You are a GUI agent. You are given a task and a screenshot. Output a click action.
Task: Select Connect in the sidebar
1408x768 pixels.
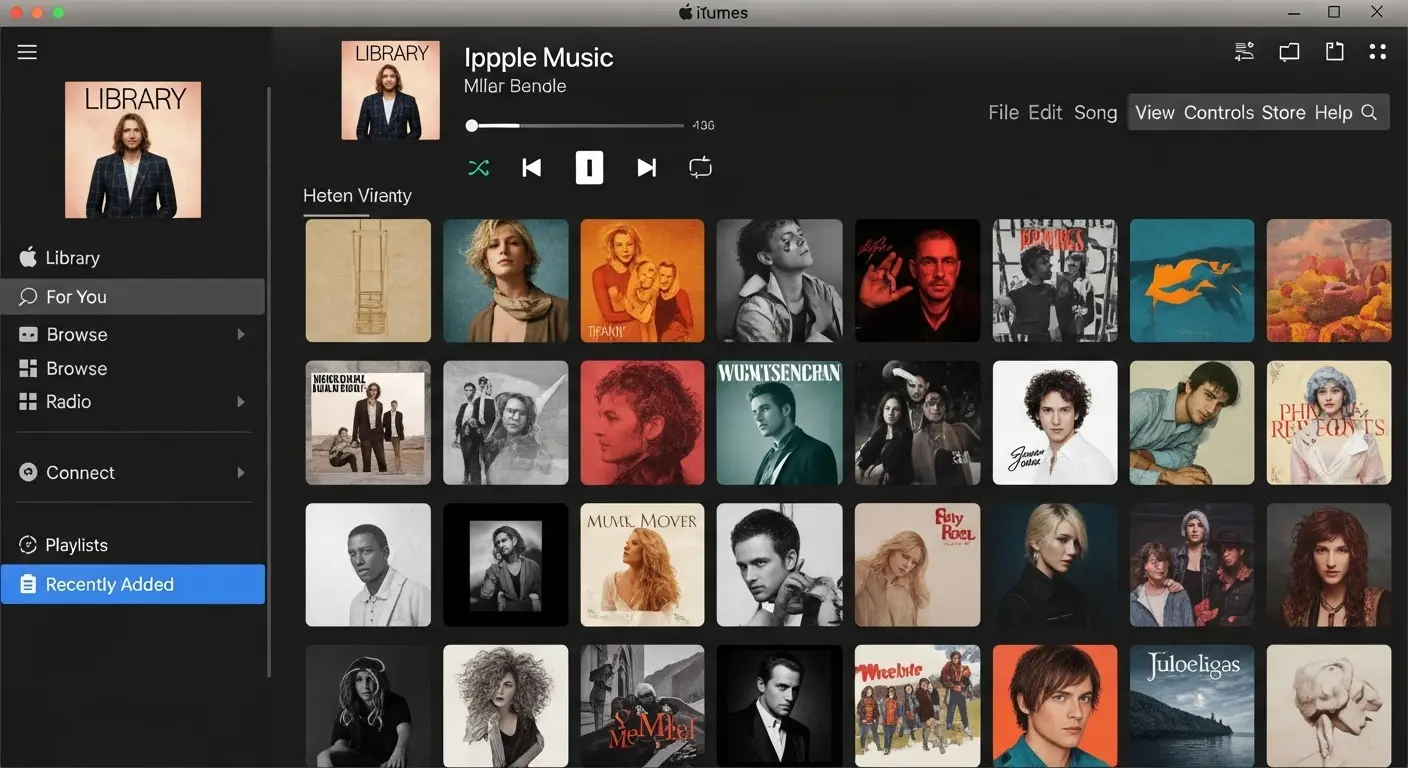click(x=133, y=473)
